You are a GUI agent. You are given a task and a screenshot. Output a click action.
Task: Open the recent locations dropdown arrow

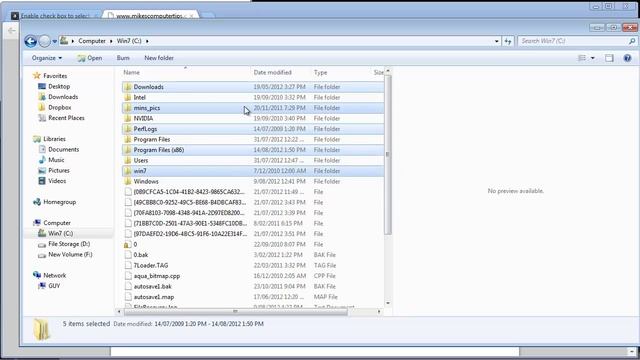55,41
